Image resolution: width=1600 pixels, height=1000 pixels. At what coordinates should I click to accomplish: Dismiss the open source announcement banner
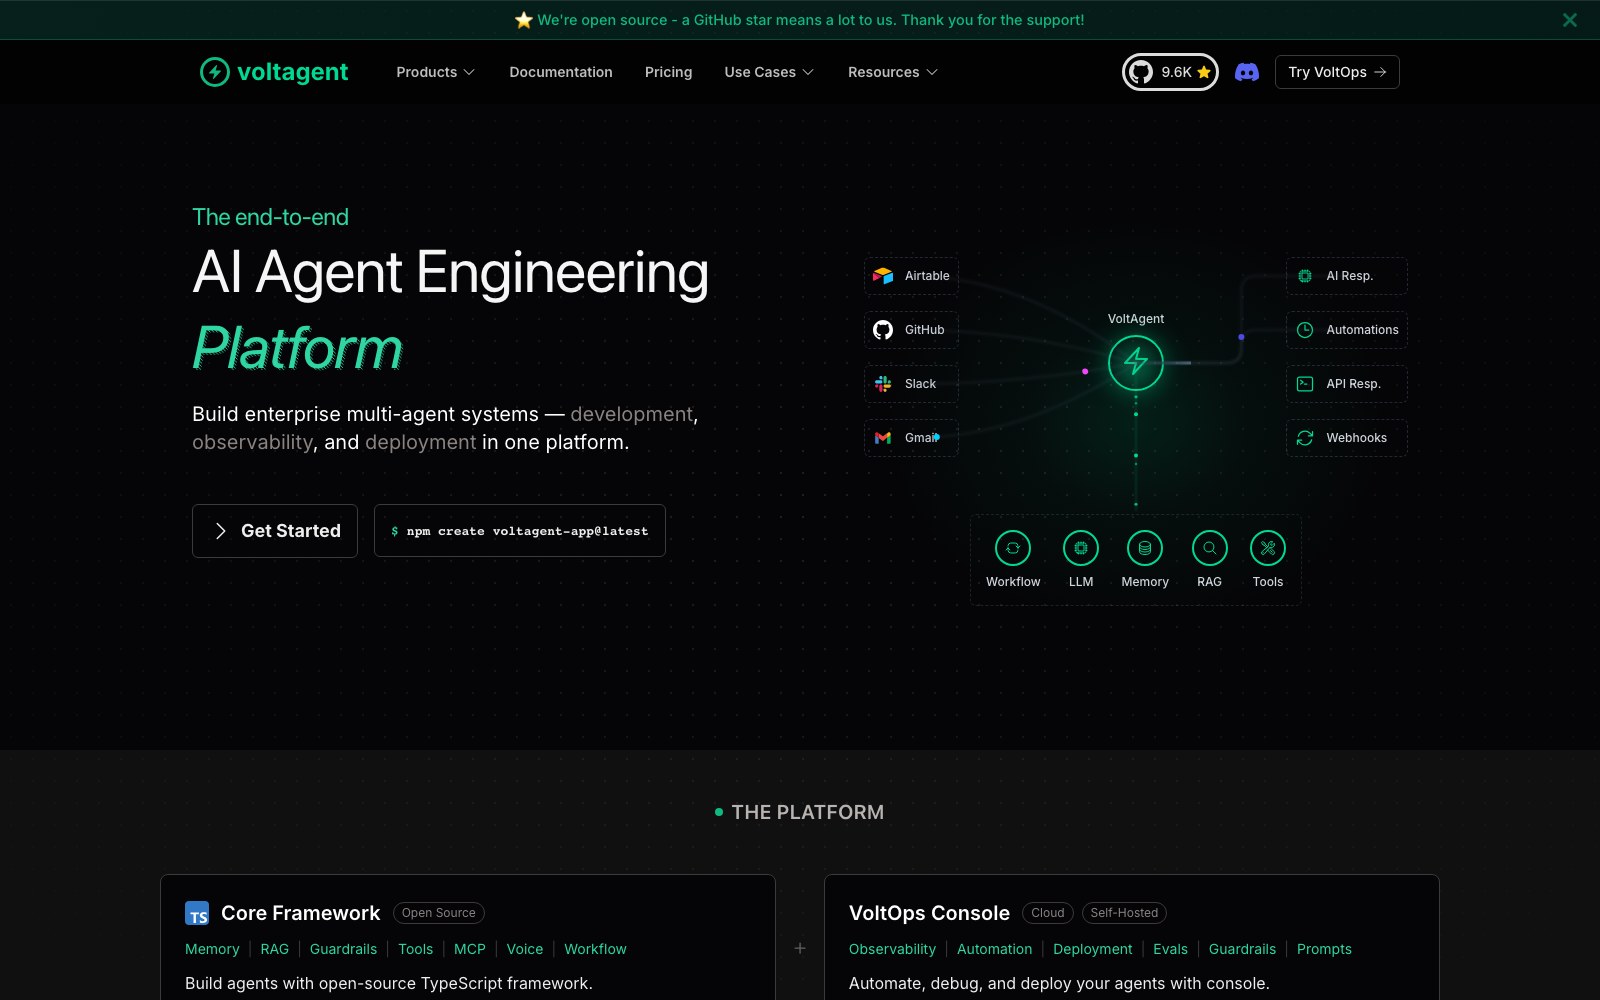coord(1570,20)
